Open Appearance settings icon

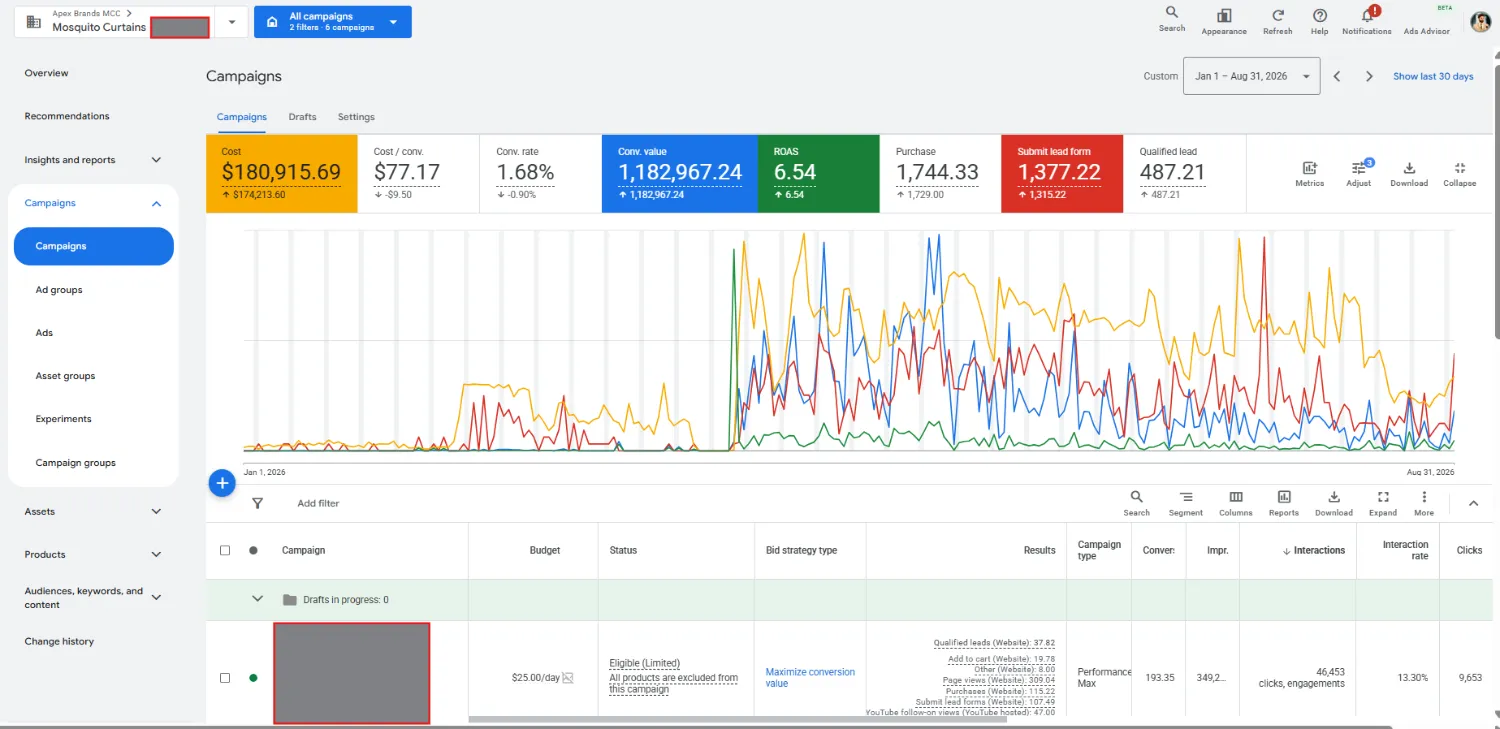1224,21
